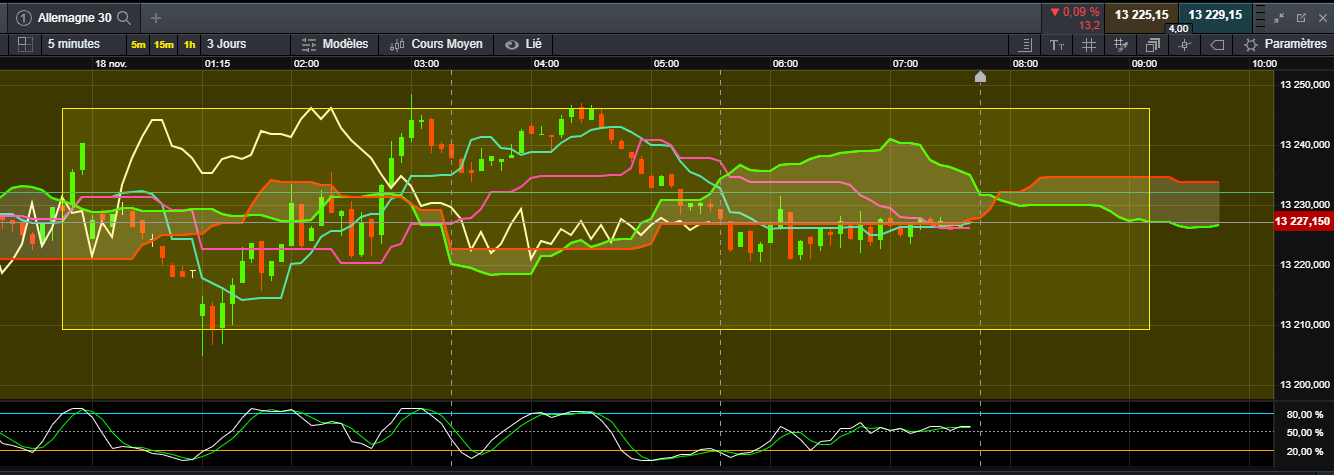Click the 80,00 % stochastic axis label
This screenshot has width=1334, height=475.
1306,414
